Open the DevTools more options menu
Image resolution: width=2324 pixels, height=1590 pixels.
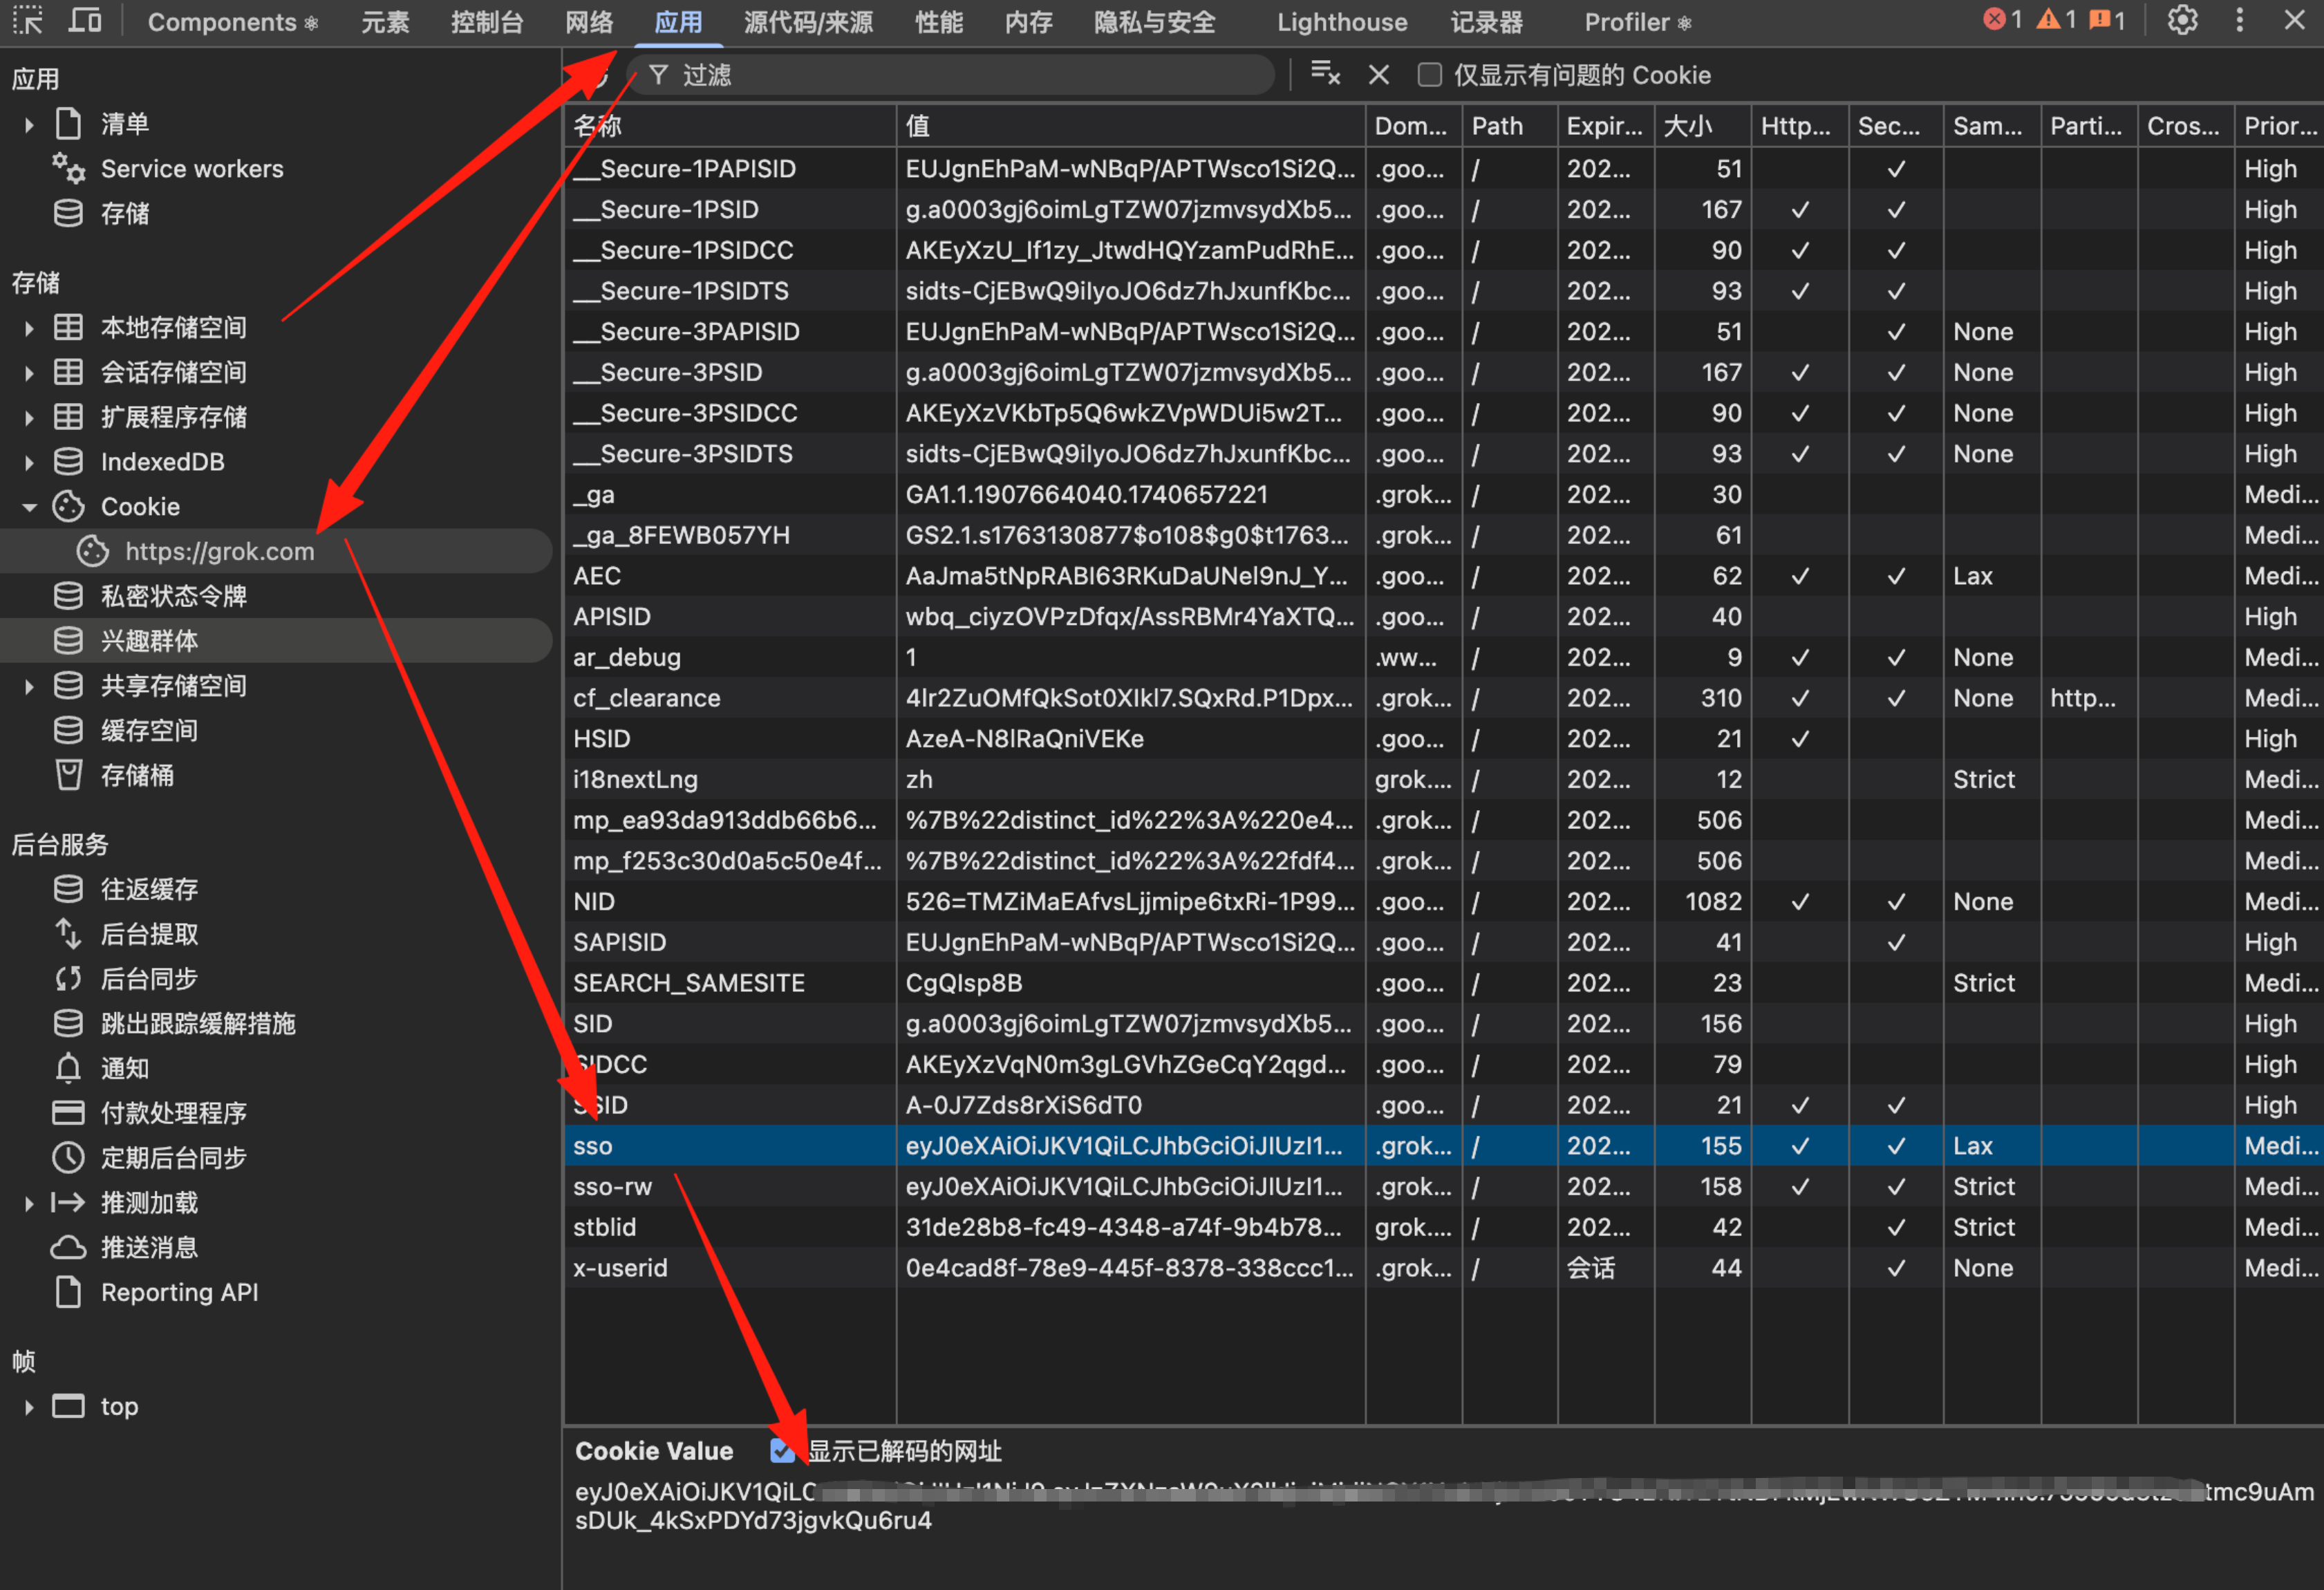pyautogui.click(x=2239, y=21)
